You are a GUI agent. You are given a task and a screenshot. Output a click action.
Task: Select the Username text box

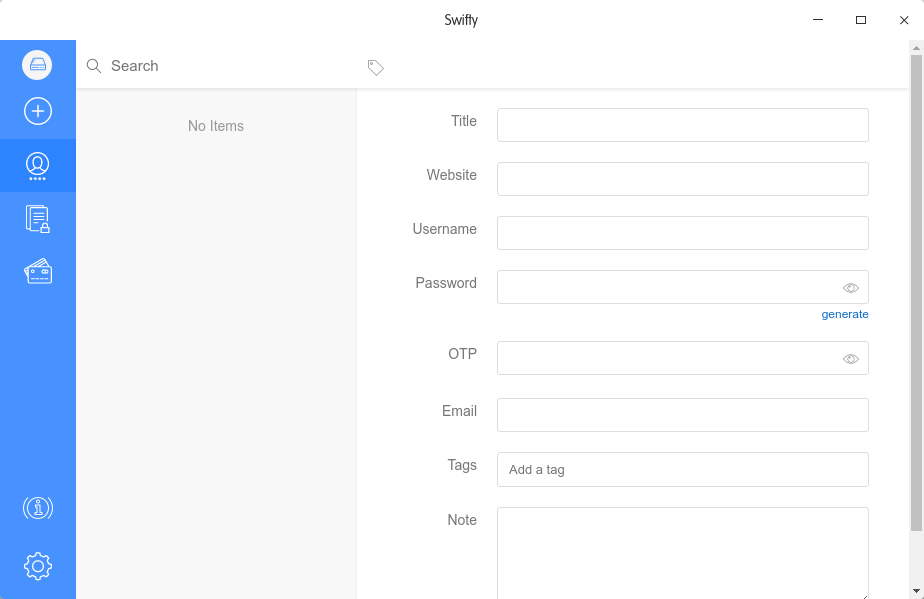pyautogui.click(x=682, y=233)
